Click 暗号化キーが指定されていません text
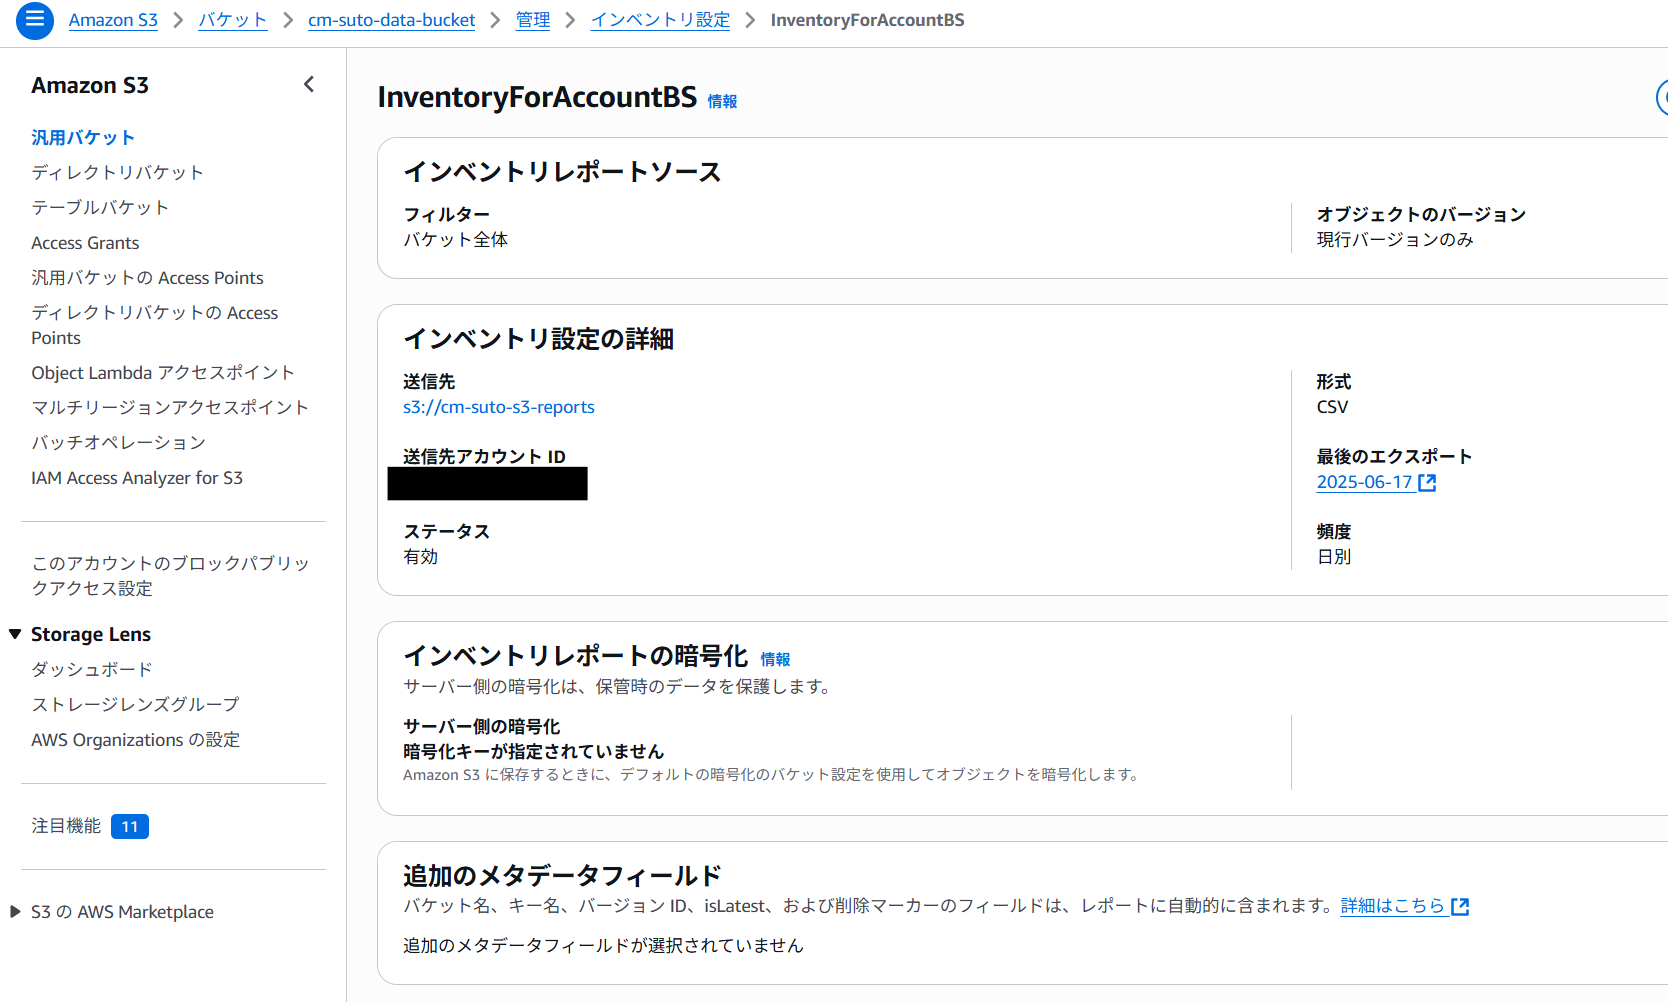The image size is (1668, 1002). [533, 752]
